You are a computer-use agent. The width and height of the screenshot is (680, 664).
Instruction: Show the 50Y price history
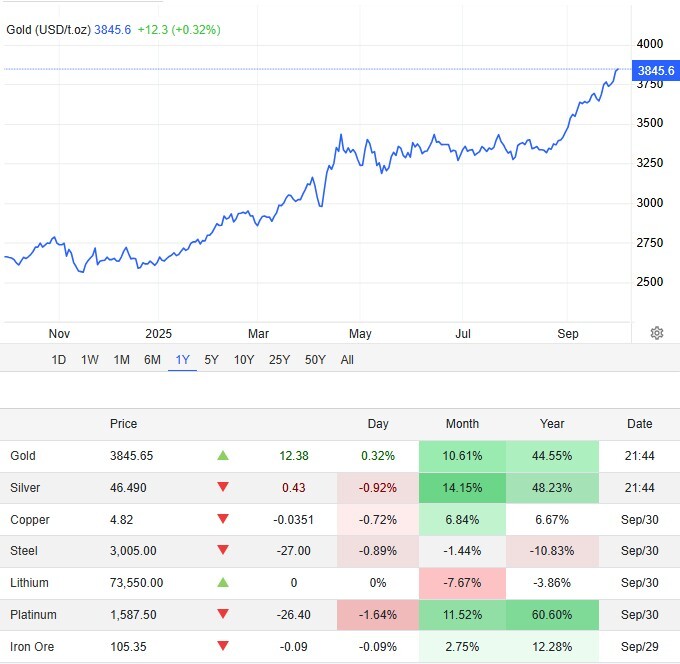315,360
